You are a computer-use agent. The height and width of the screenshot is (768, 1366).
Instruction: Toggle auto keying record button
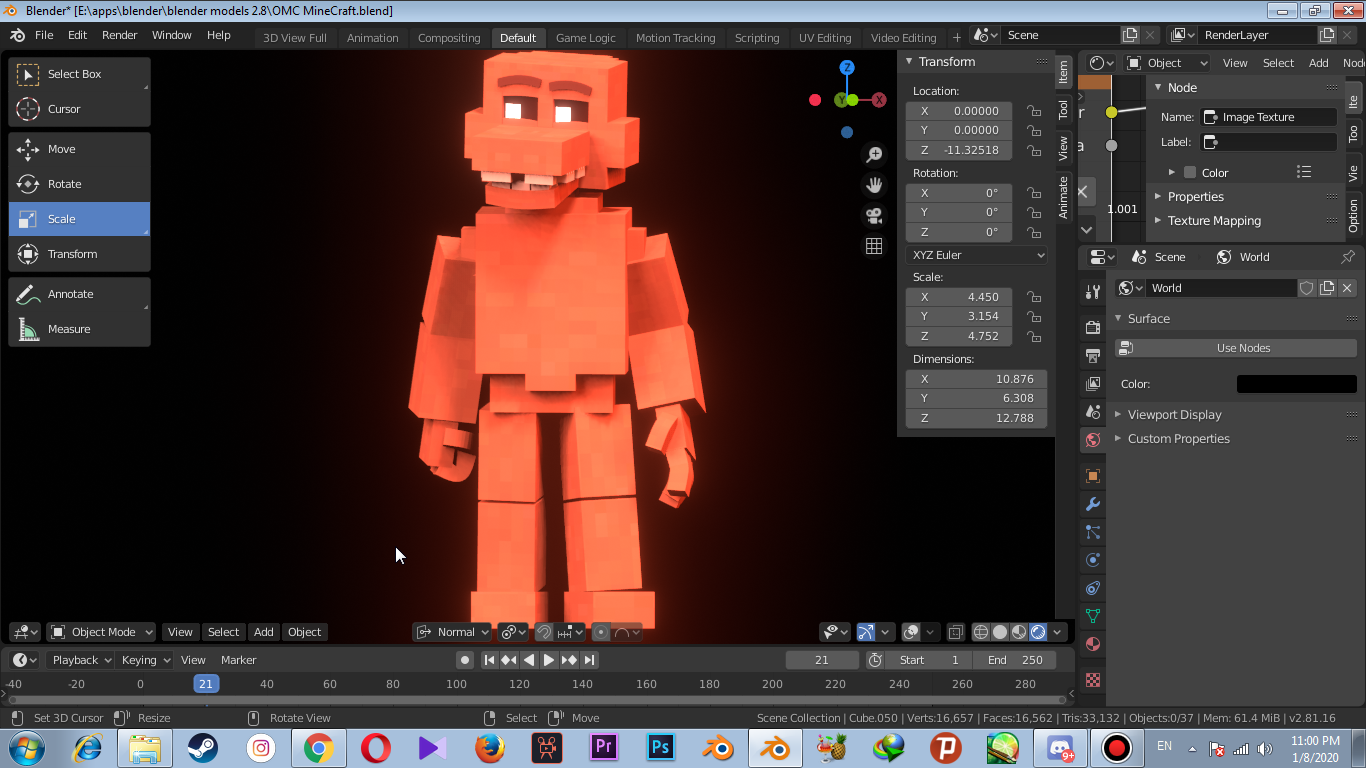pyautogui.click(x=465, y=660)
